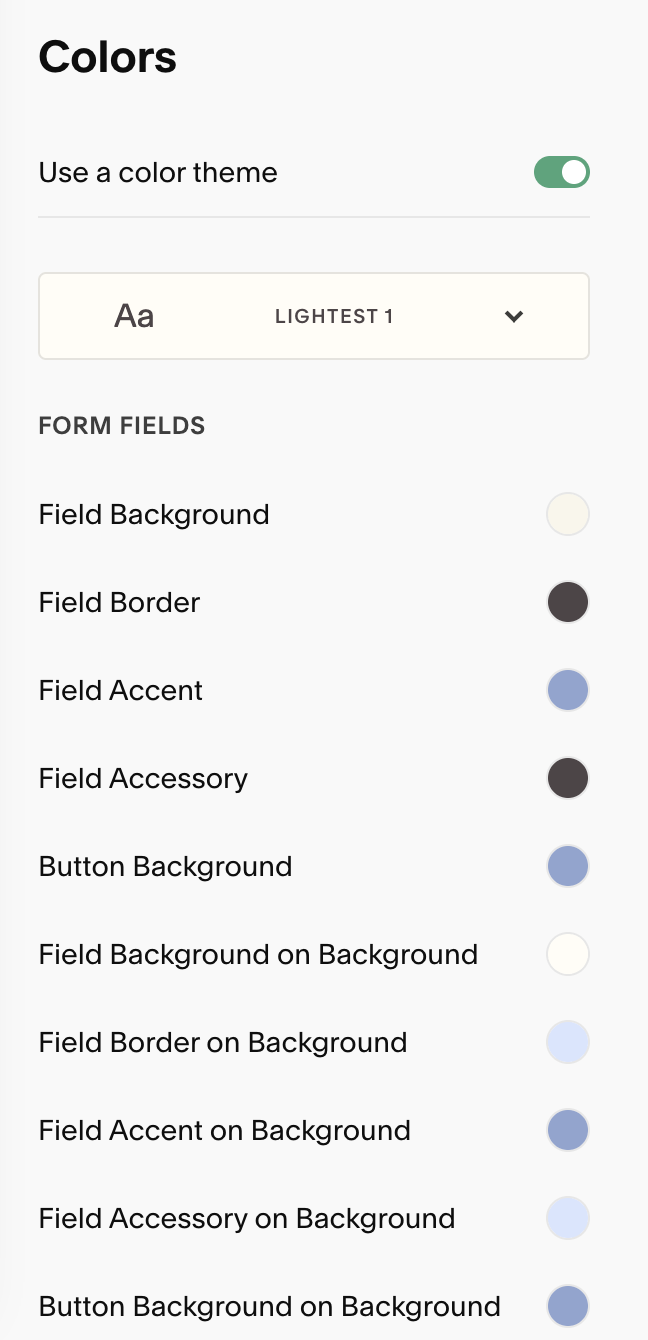This screenshot has width=648, height=1340.
Task: Open Field Accessory on Background swatch
Action: 568,1219
